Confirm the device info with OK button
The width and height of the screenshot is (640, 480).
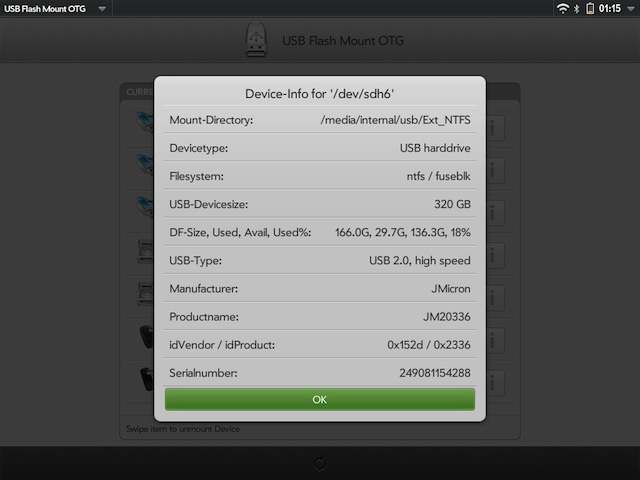point(320,399)
